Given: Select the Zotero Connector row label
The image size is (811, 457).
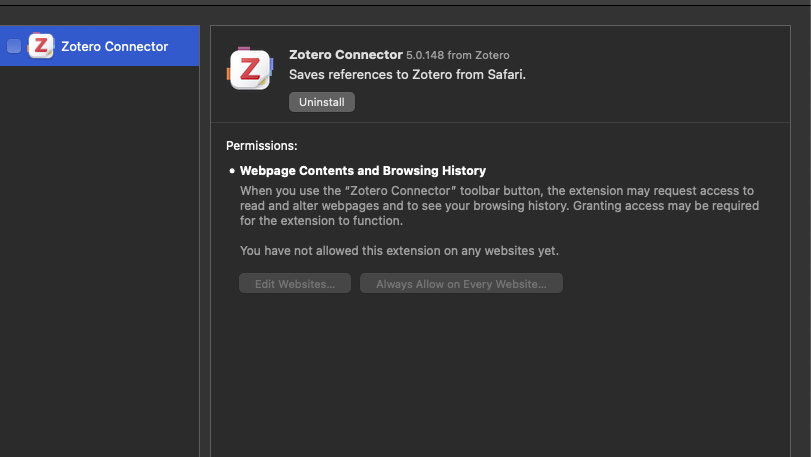Looking at the screenshot, I should (x=114, y=47).
